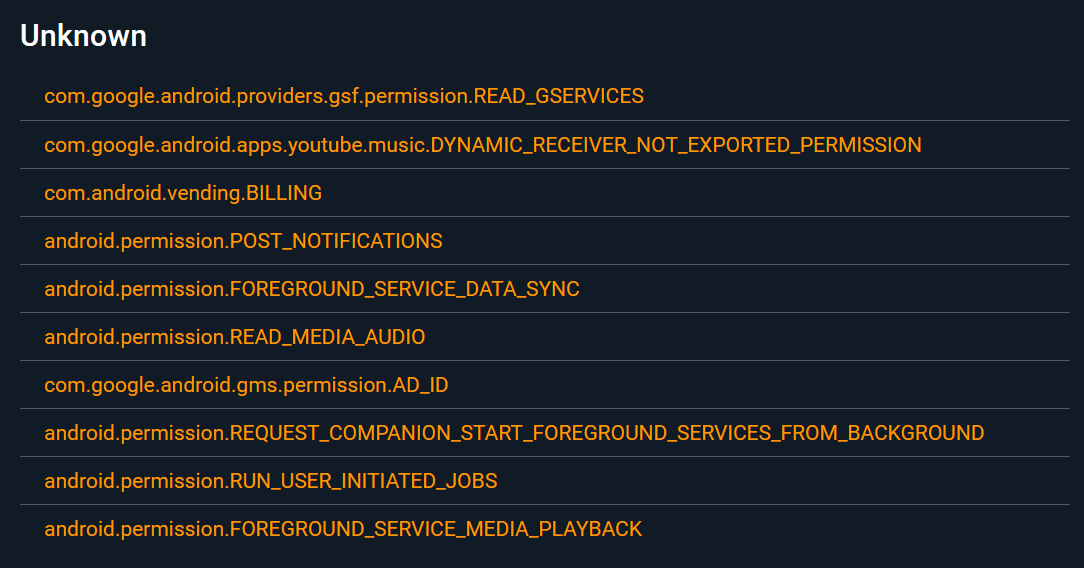Open the FOREGROUND_SERVICE_DATA_SYNC permission
Image resolution: width=1084 pixels, height=568 pixels.
(x=312, y=289)
